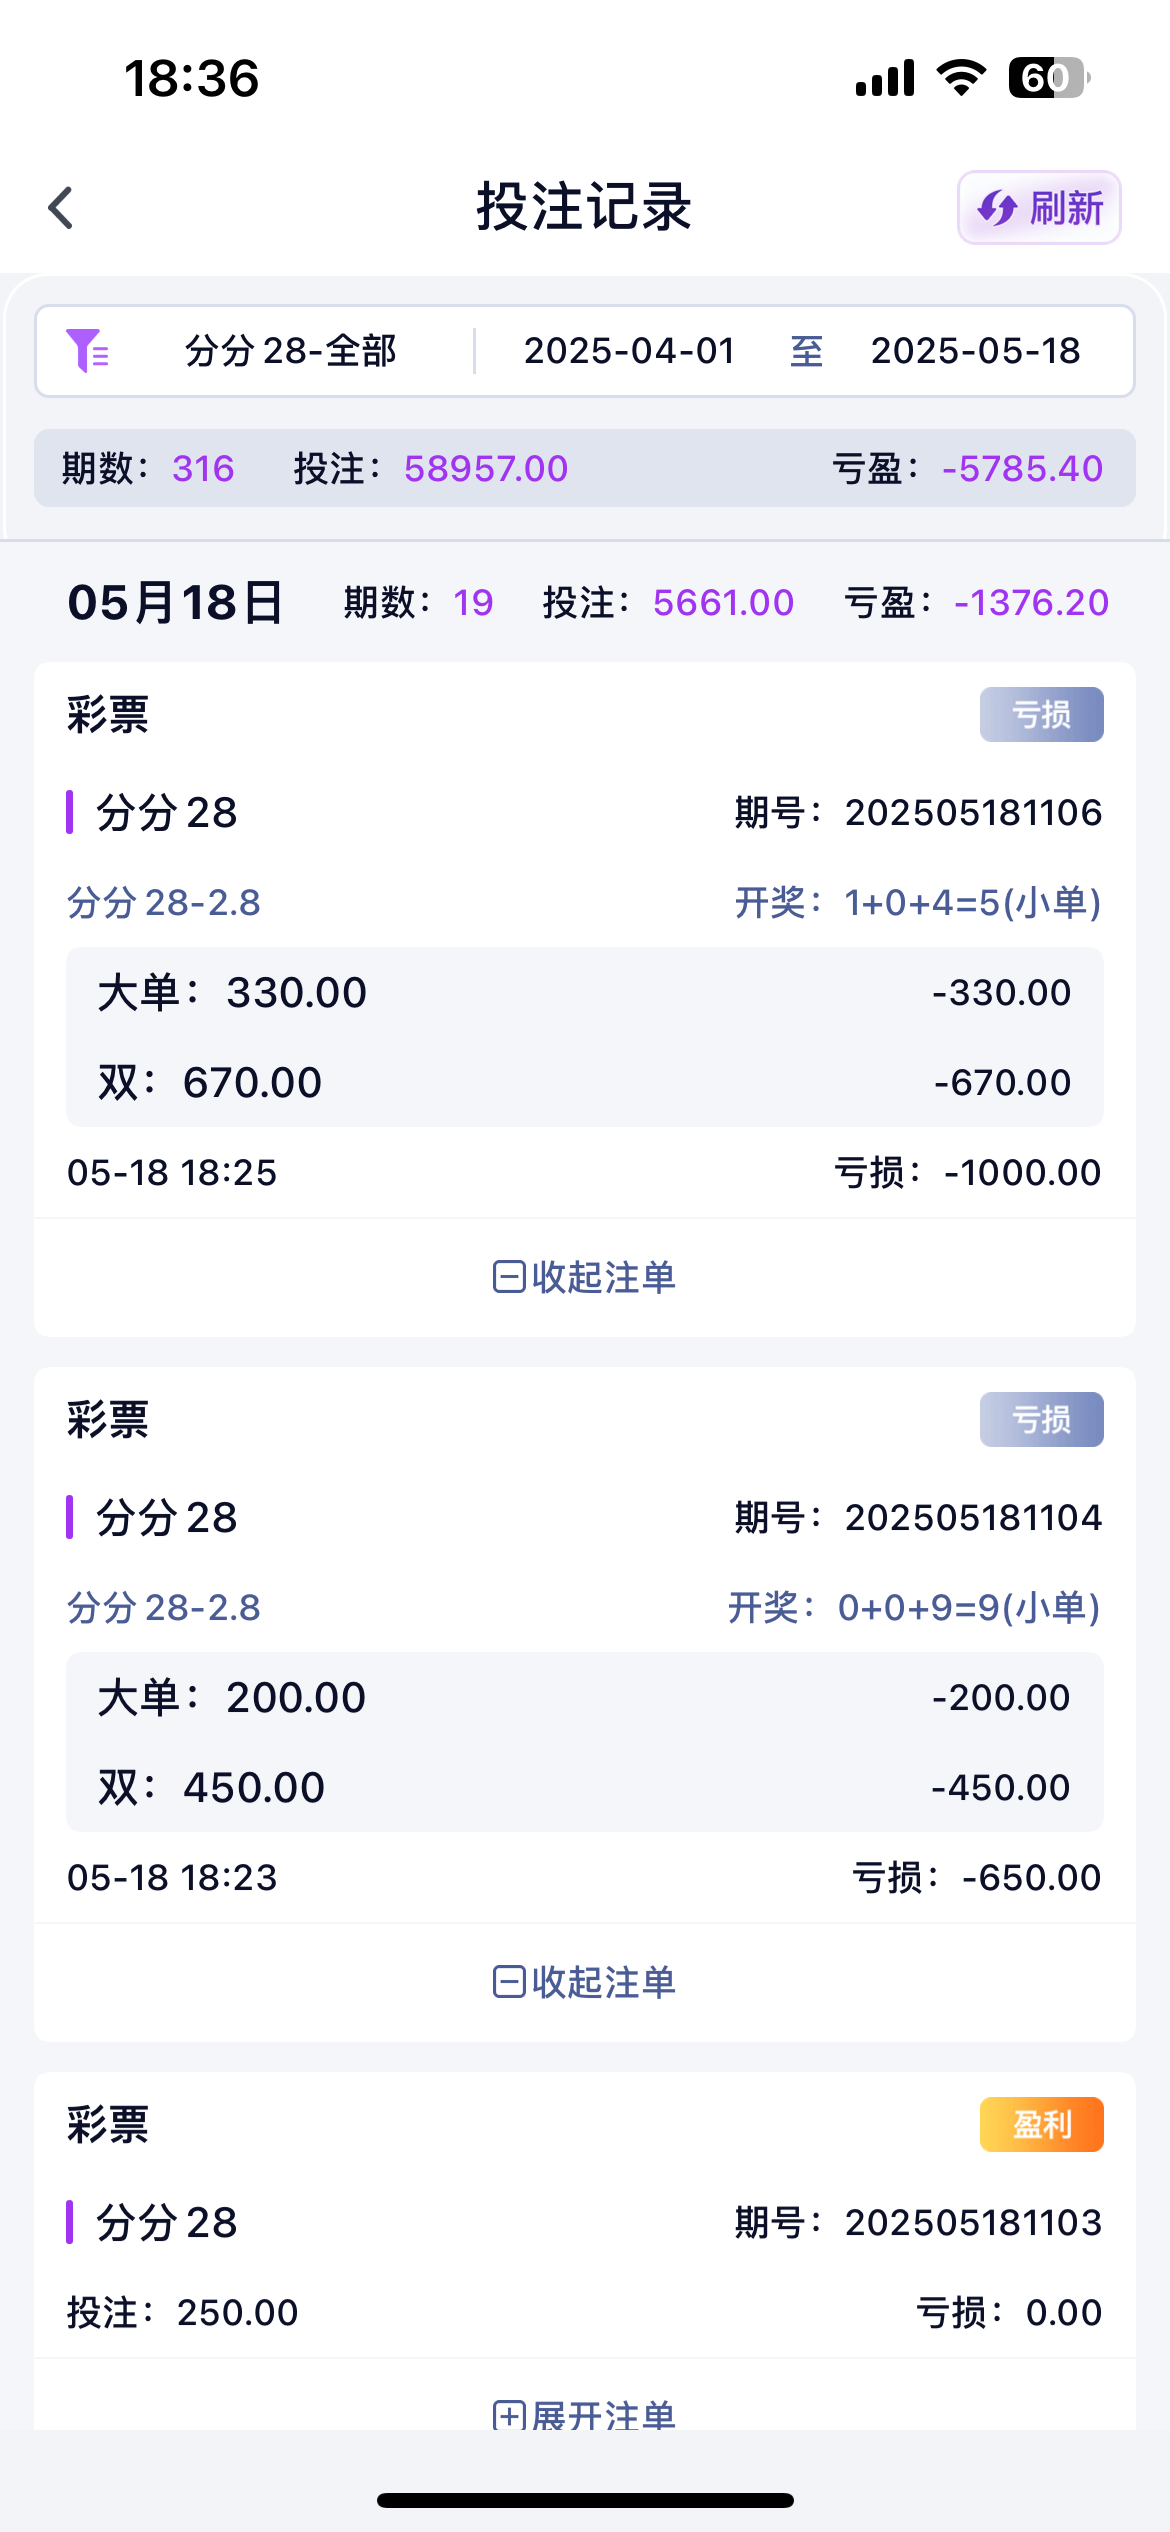Expand bet slip for issue 202505181103
The image size is (1170, 2532).
pyautogui.click(x=585, y=2416)
